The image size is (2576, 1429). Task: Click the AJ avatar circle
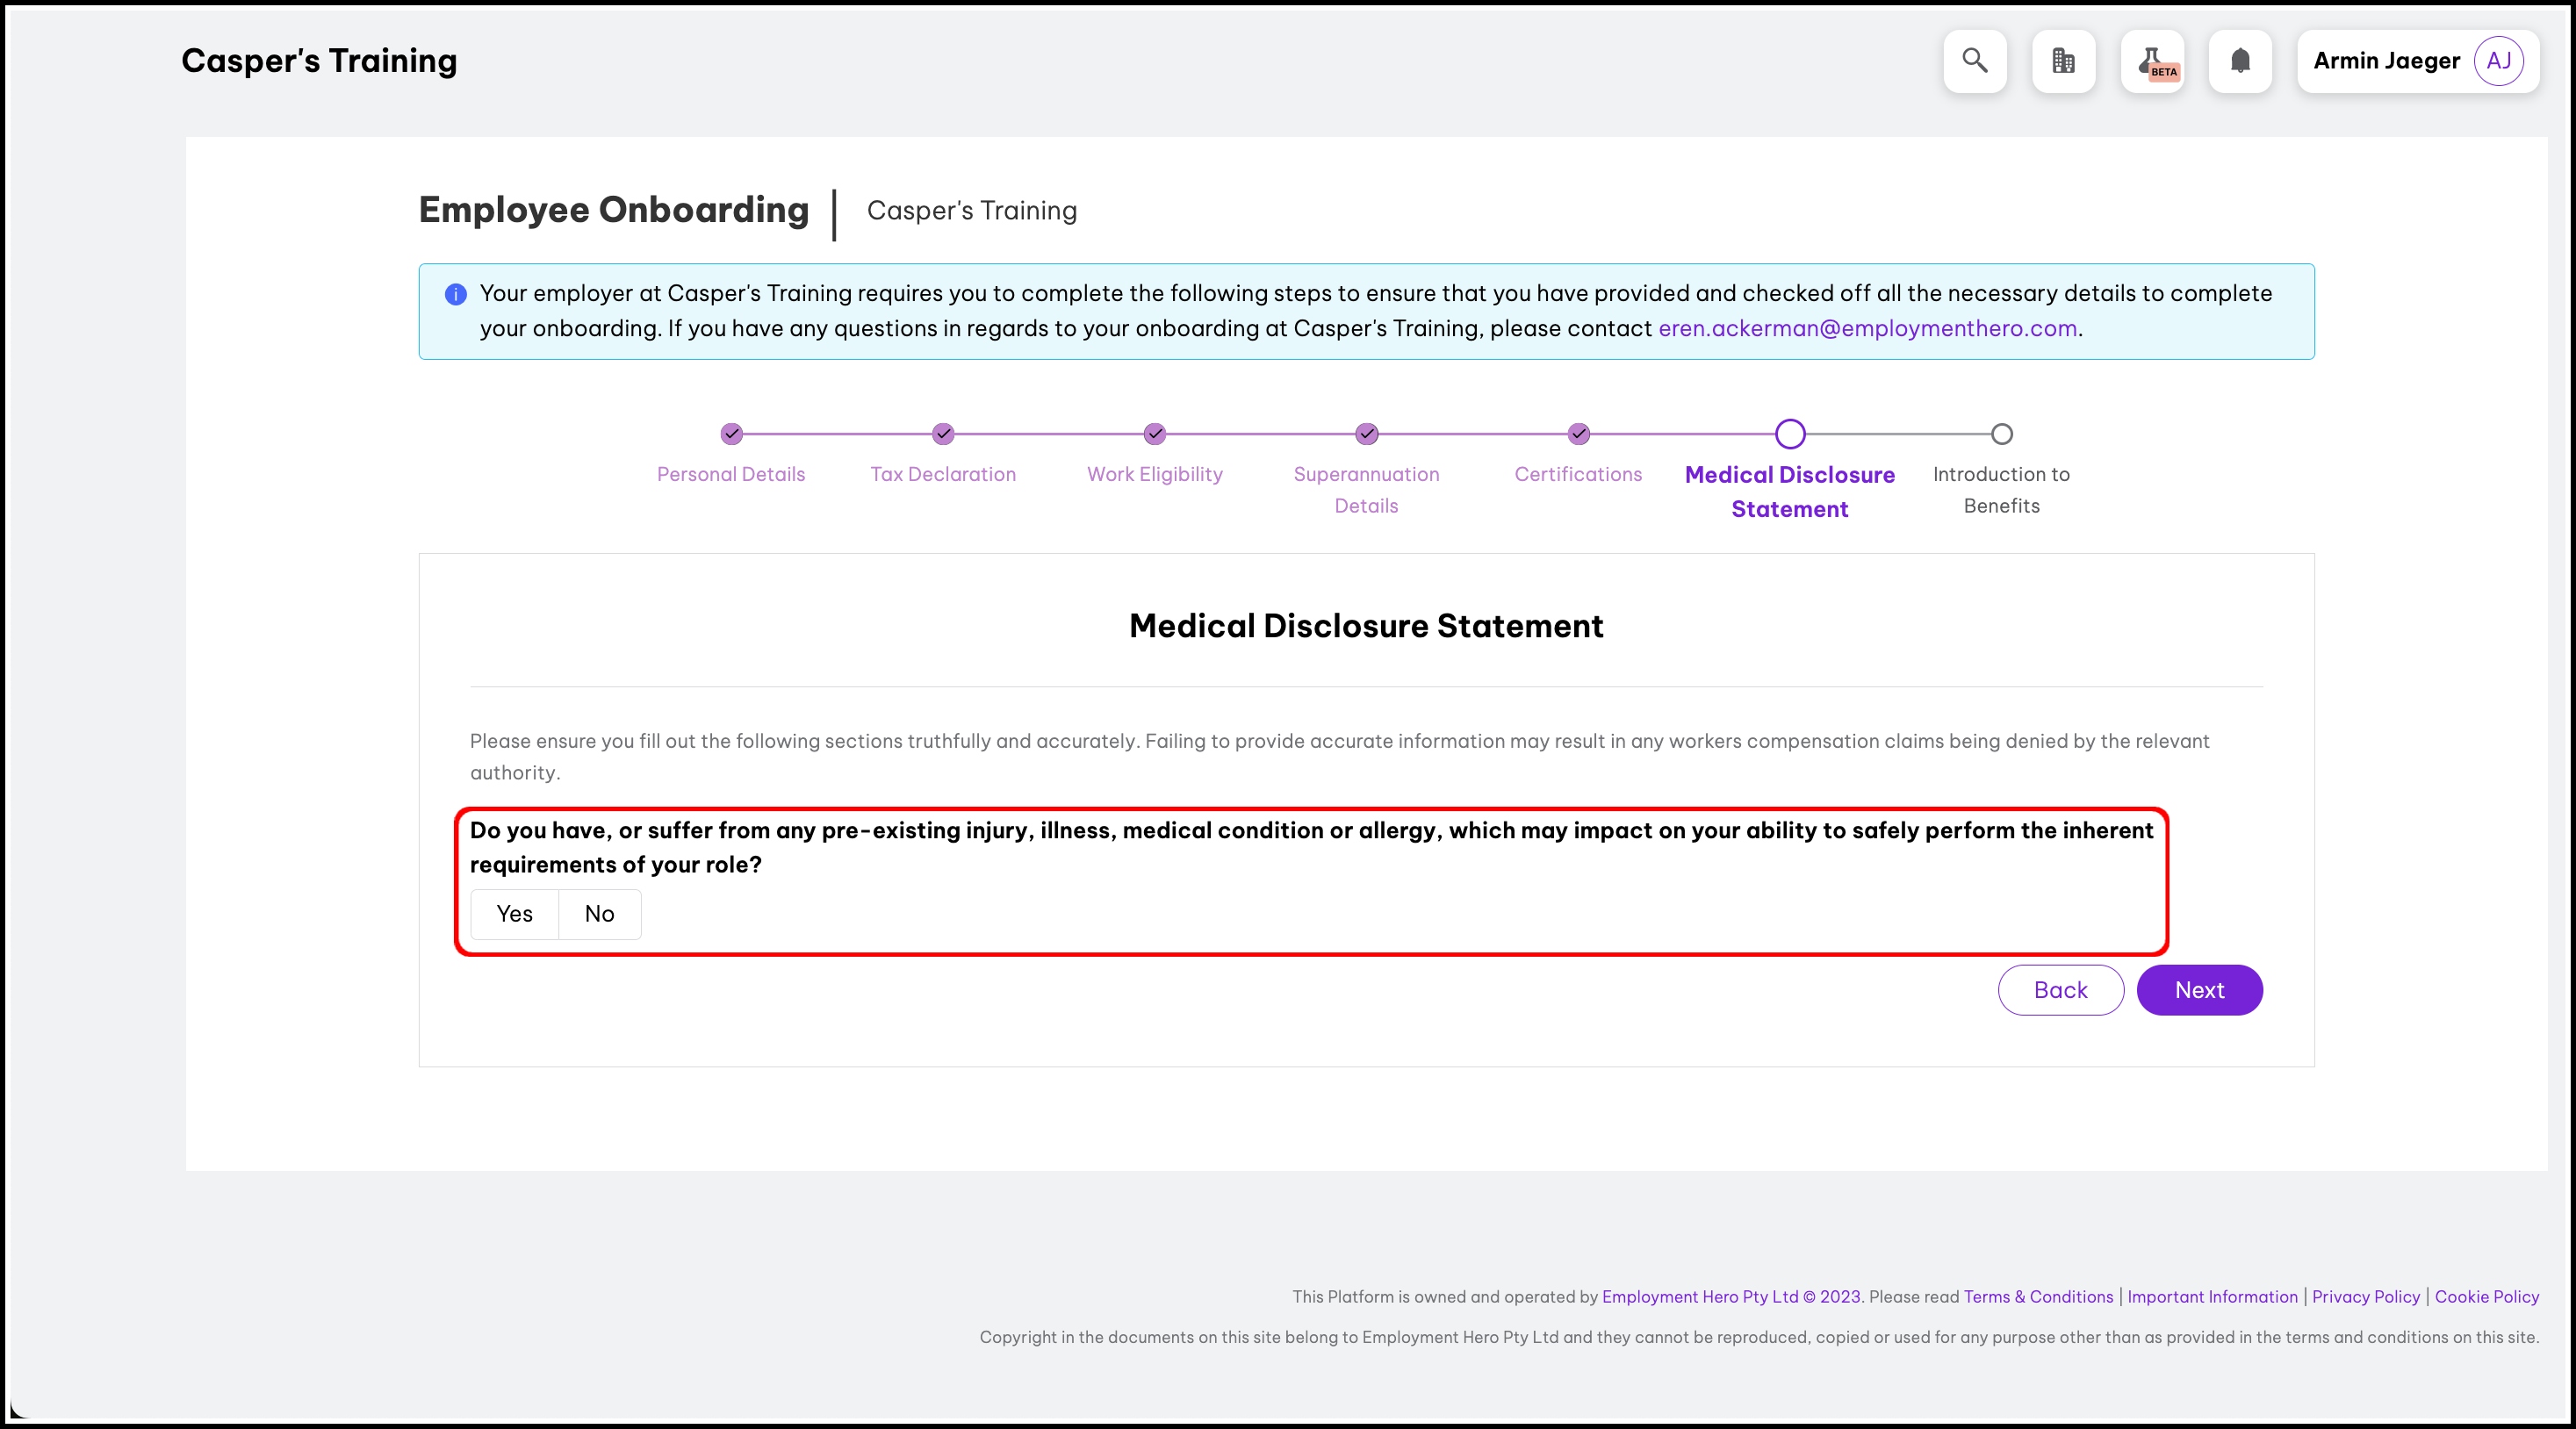click(x=2498, y=61)
